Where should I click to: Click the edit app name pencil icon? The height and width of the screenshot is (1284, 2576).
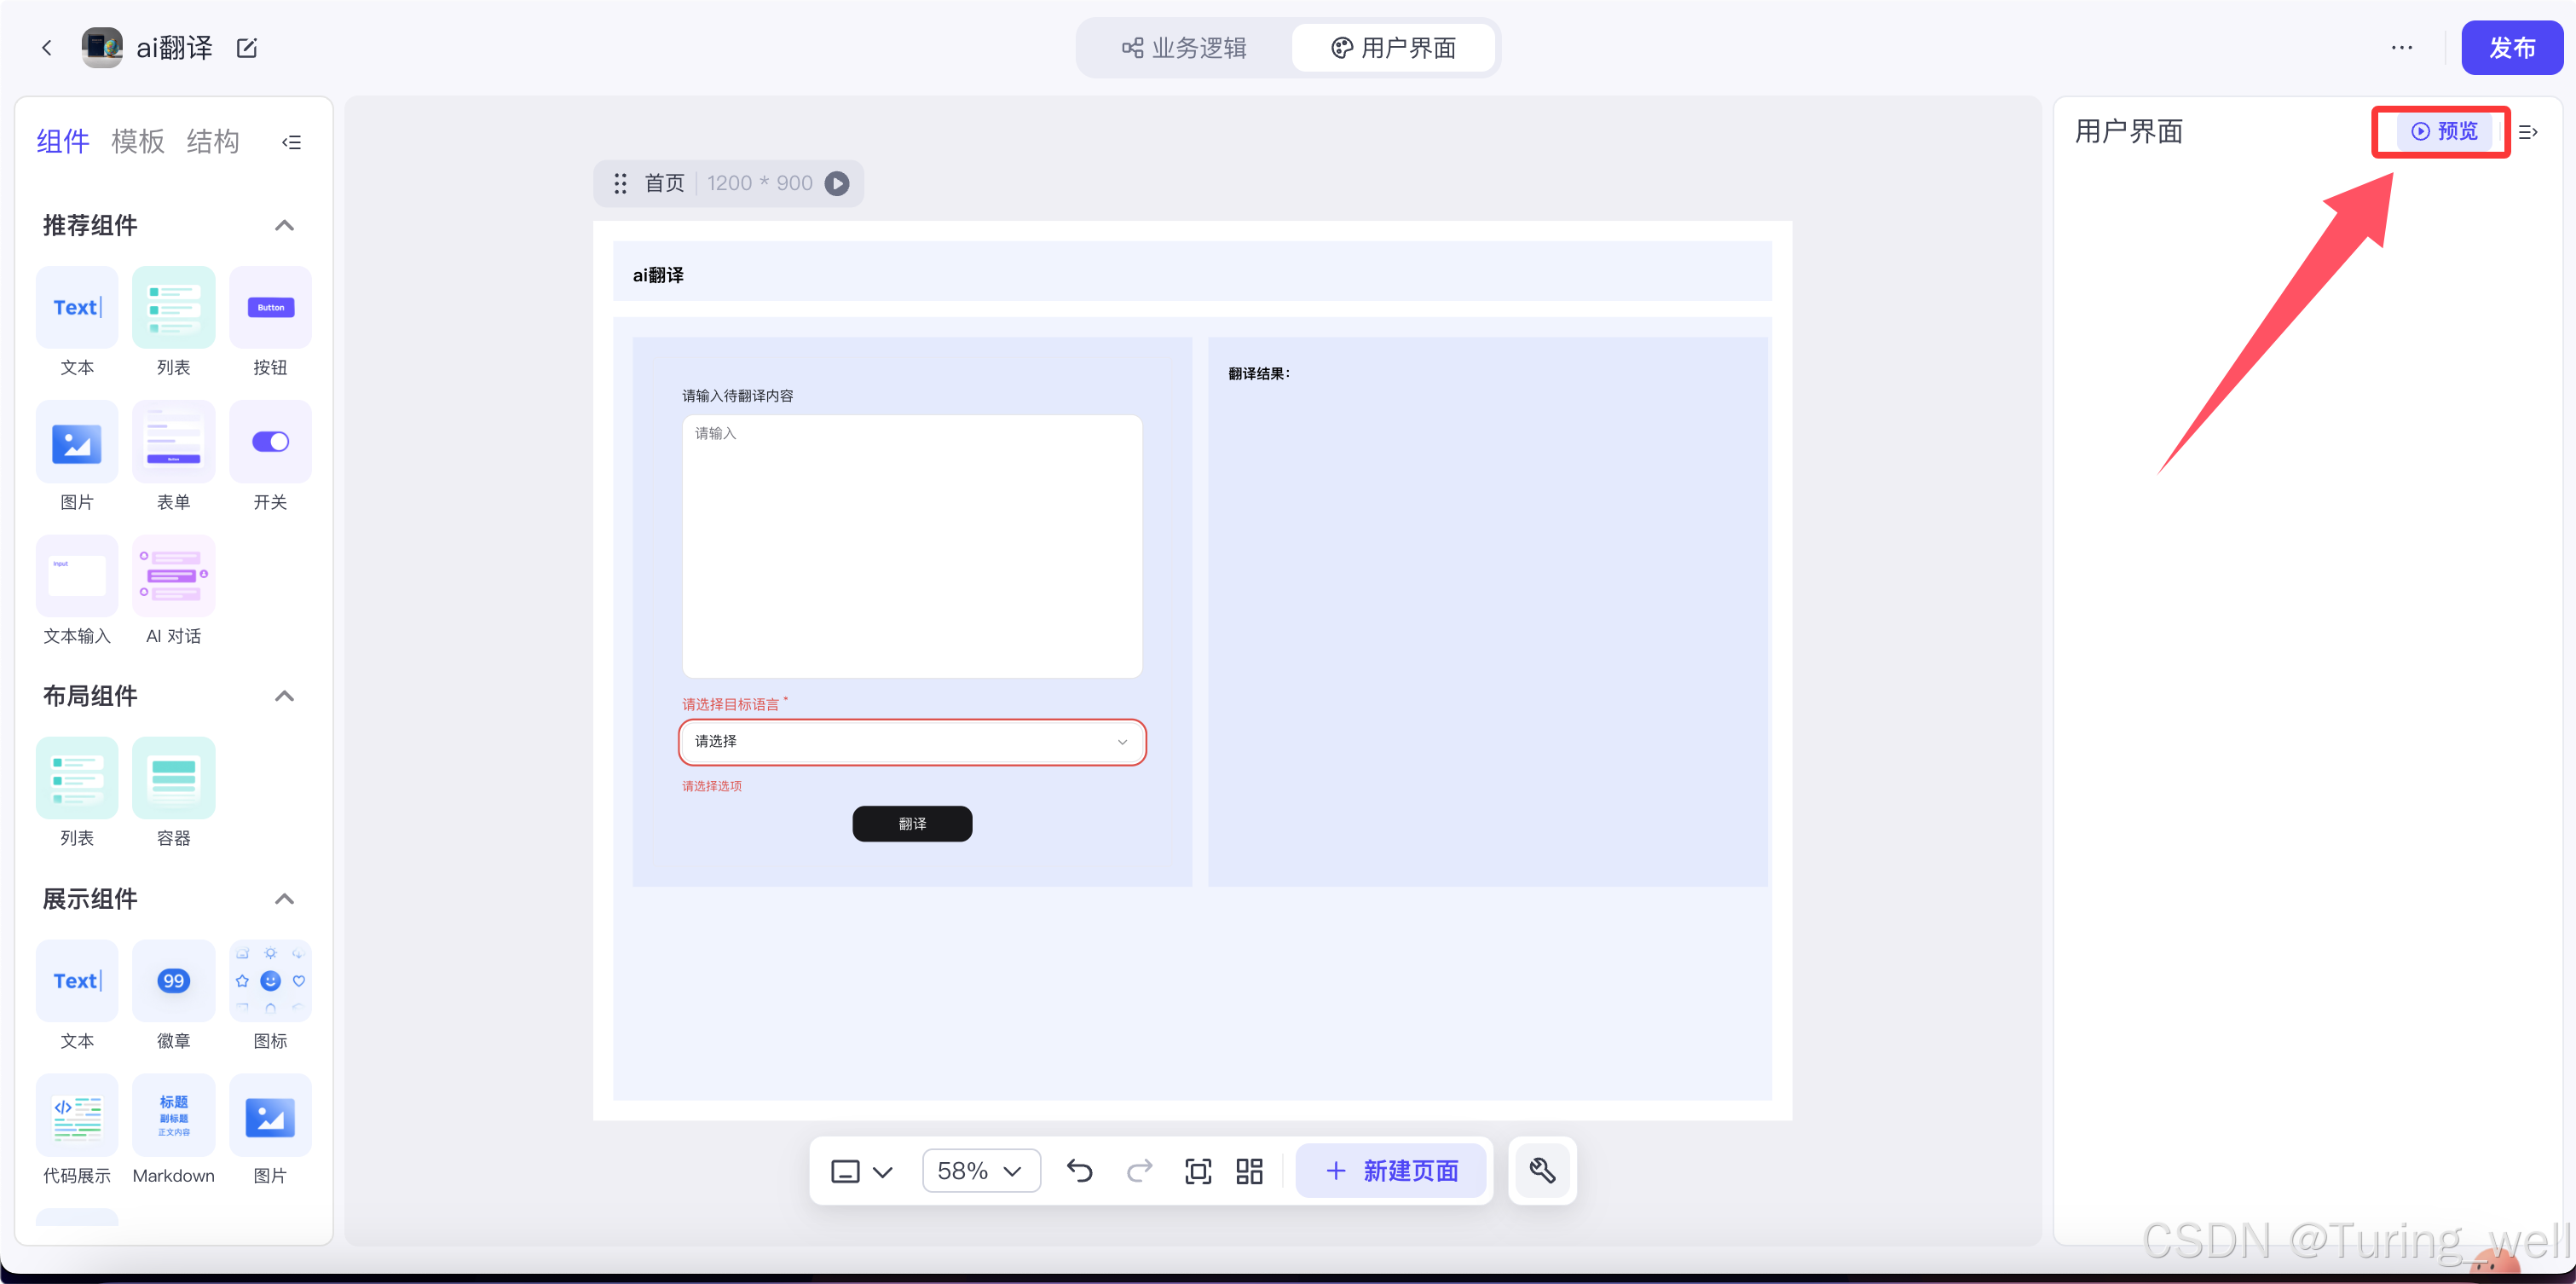247,48
